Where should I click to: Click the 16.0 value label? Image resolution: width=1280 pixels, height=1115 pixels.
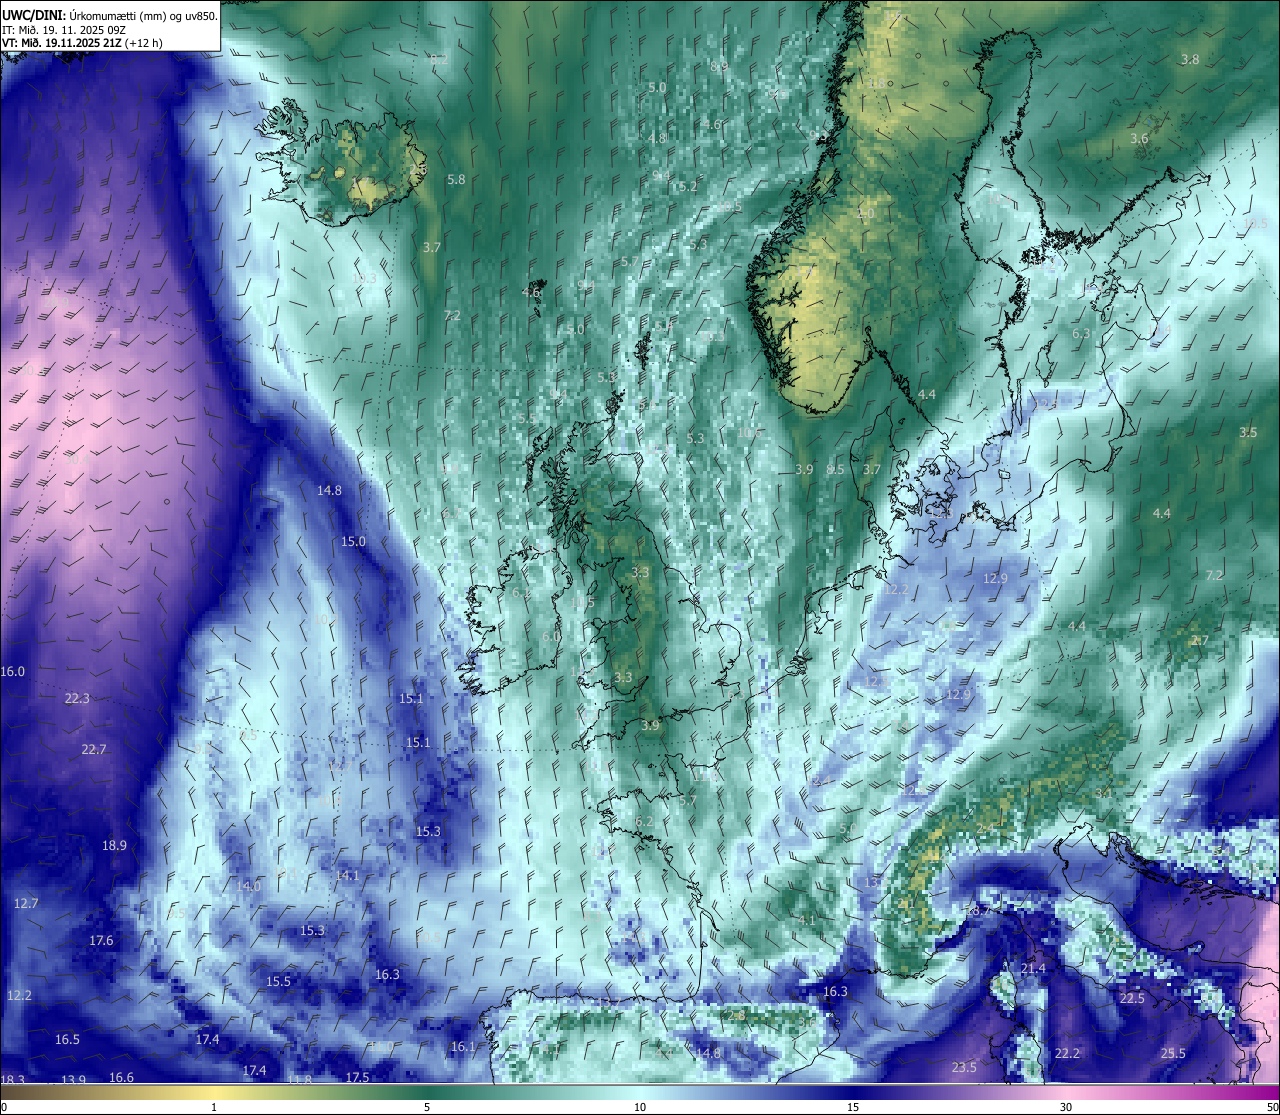[x=12, y=671]
